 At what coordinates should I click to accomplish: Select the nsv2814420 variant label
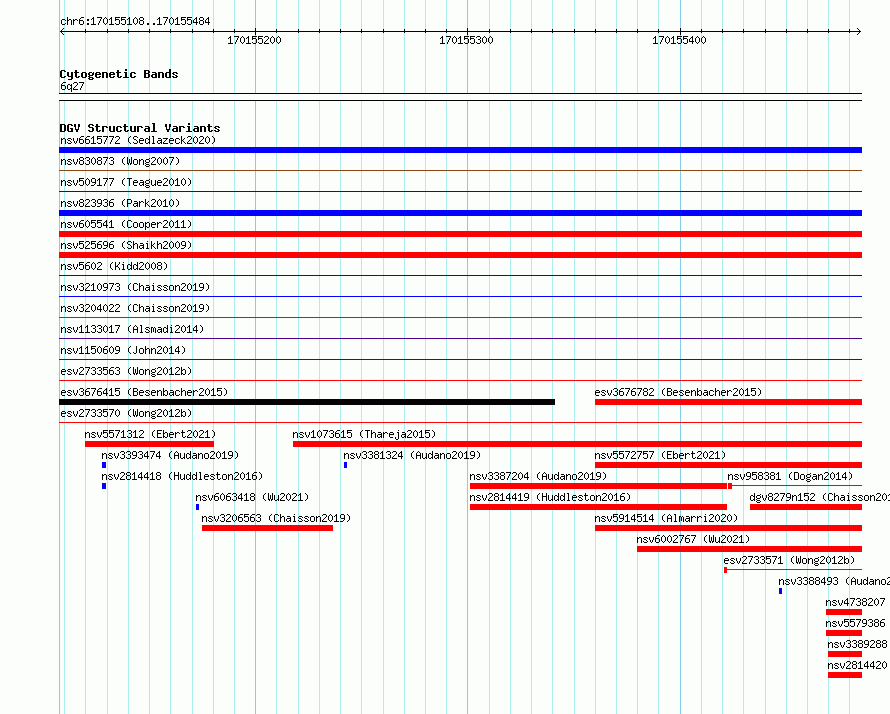pyautogui.click(x=857, y=665)
